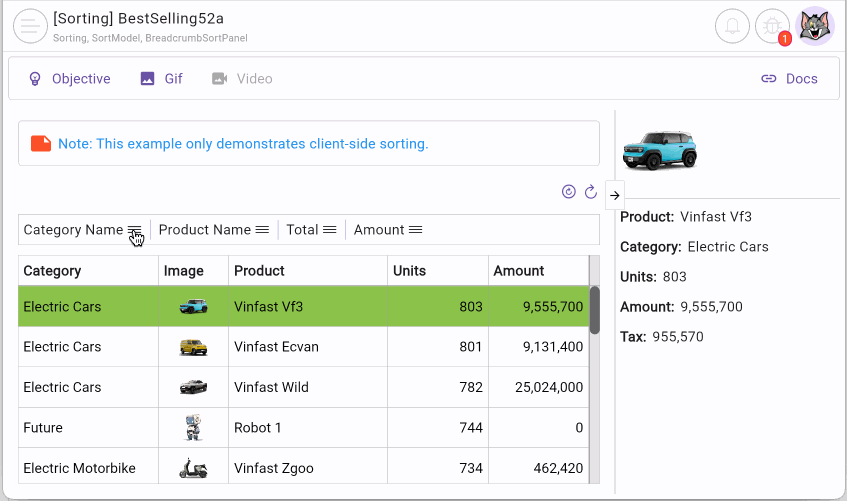Click the Vinfast Ecvan row car image
The image size is (847, 501).
point(193,347)
